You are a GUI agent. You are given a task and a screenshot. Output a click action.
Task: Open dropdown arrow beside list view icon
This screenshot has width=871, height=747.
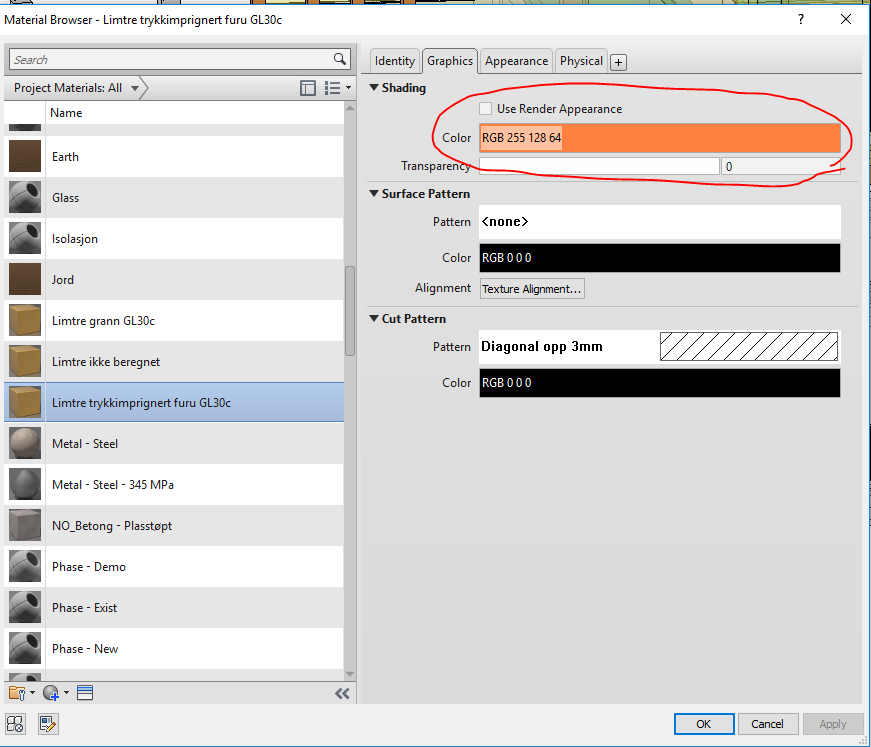click(348, 88)
